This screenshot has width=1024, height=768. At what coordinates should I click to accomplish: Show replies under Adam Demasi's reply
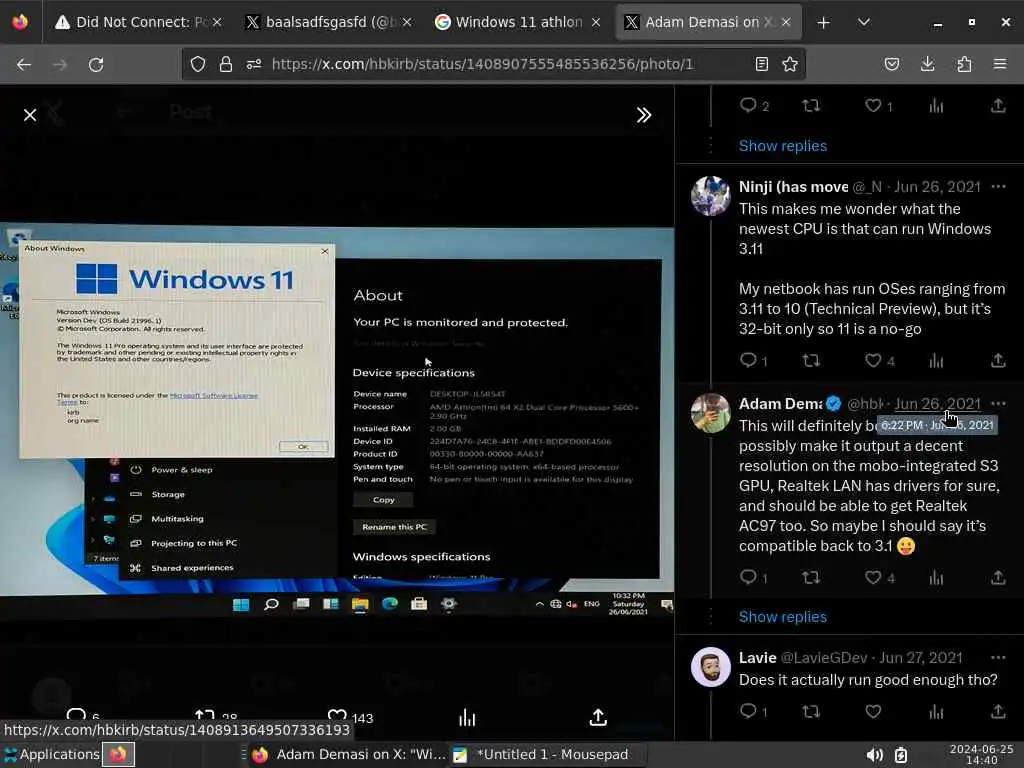782,616
